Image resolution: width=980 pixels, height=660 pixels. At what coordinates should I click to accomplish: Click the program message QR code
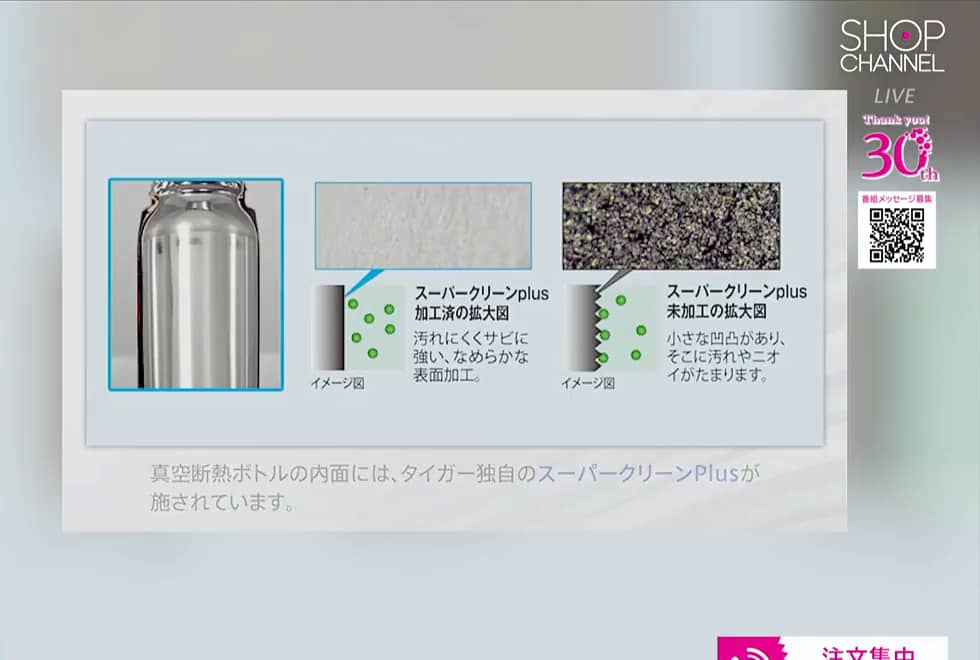point(897,236)
